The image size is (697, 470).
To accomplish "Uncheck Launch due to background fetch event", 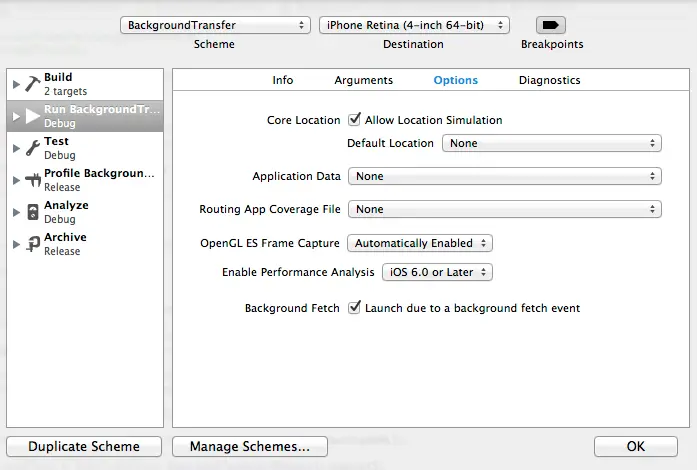I will 354,308.
